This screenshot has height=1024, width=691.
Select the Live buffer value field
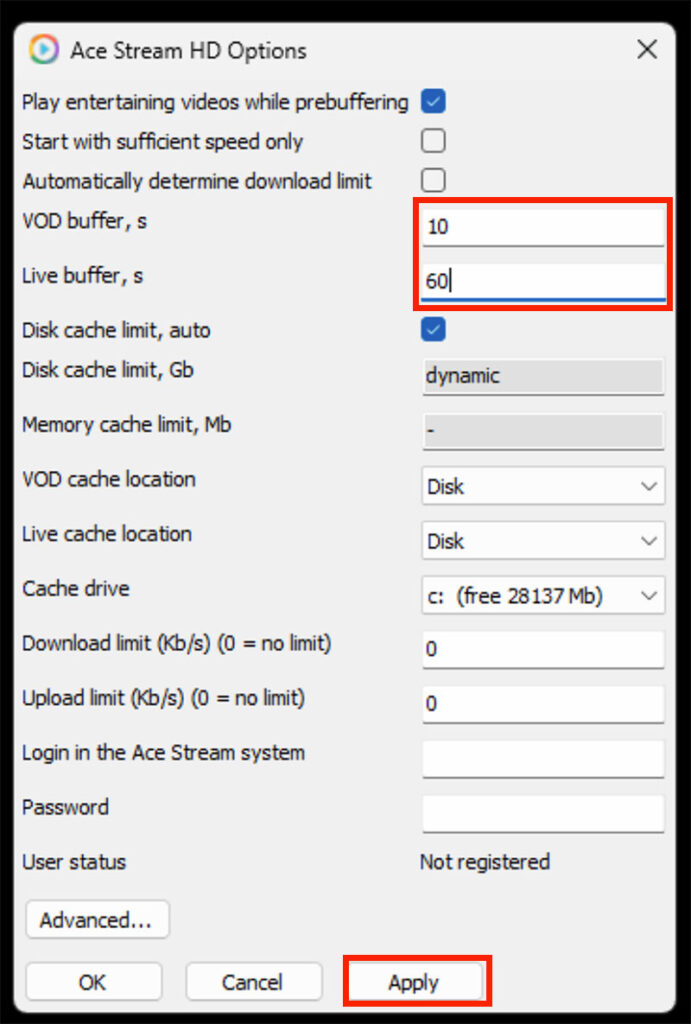(x=543, y=281)
